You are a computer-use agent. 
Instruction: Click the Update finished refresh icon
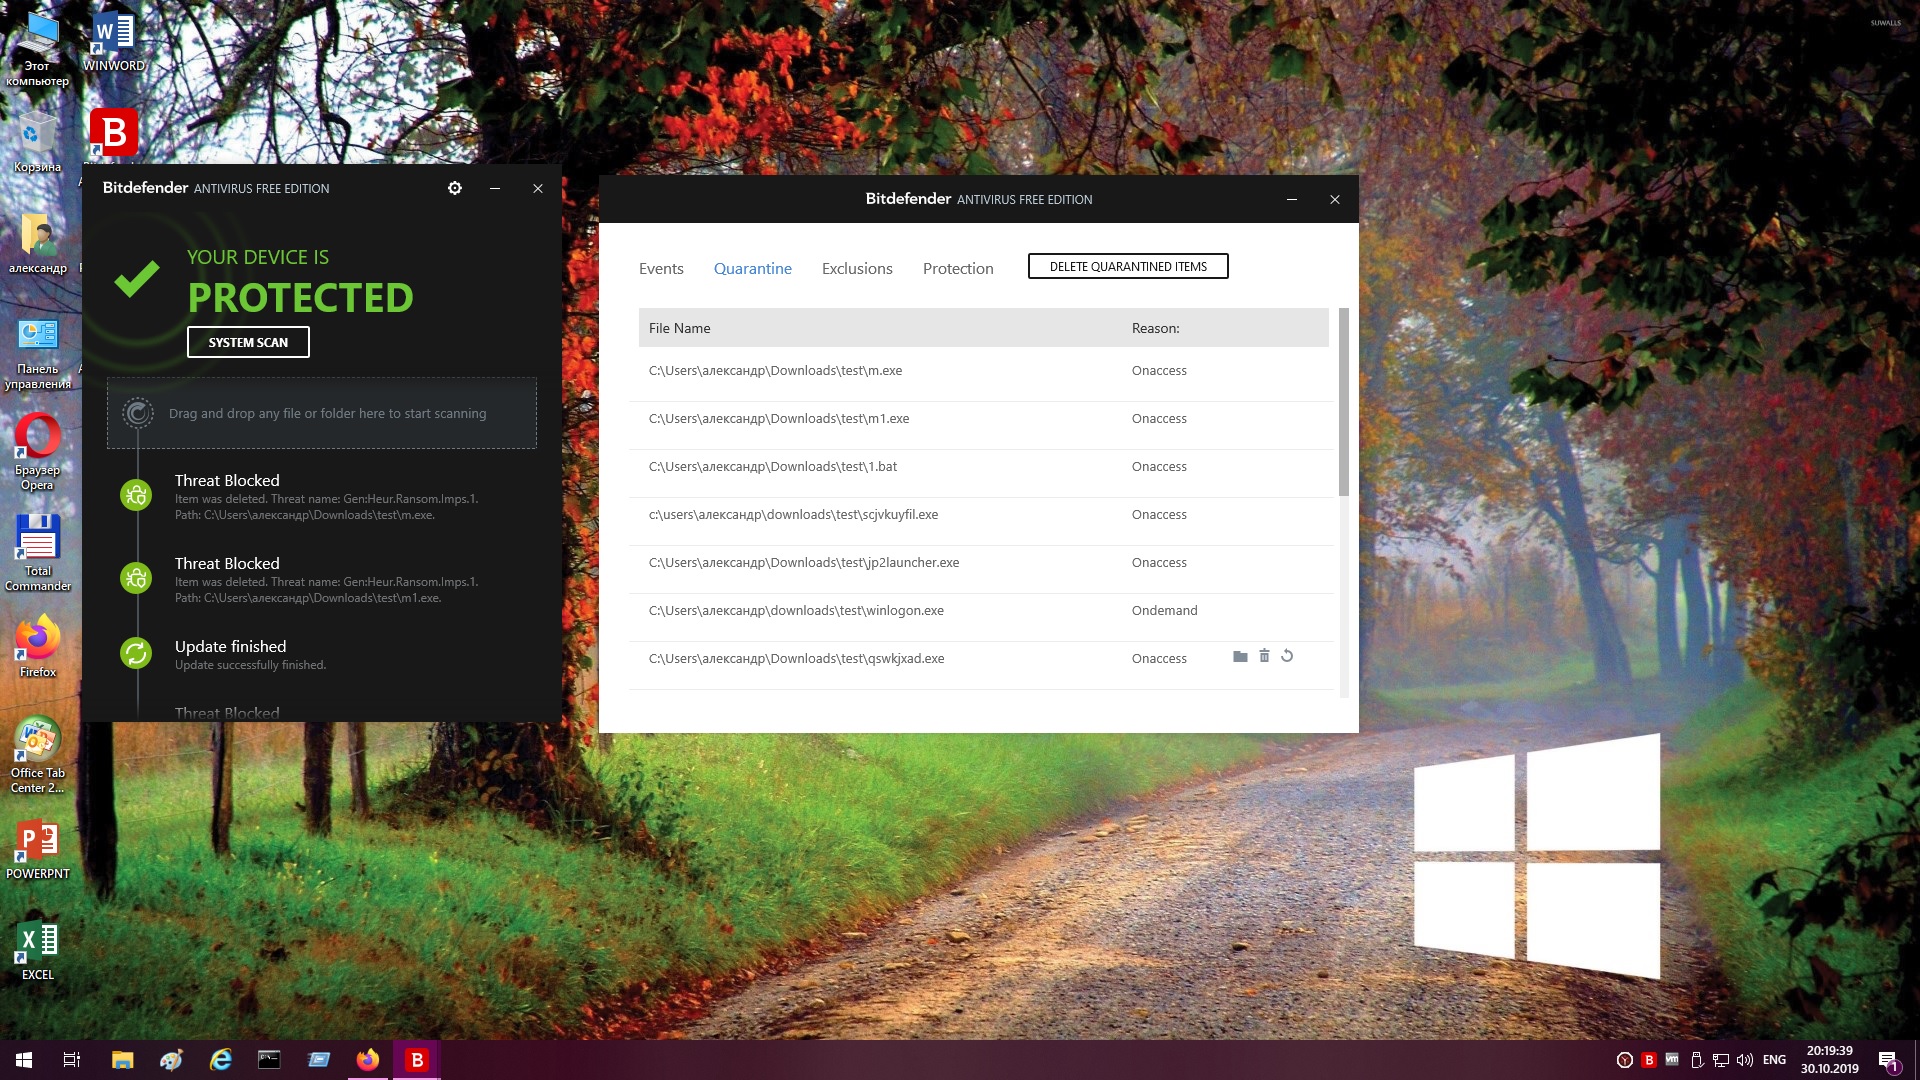tap(136, 653)
